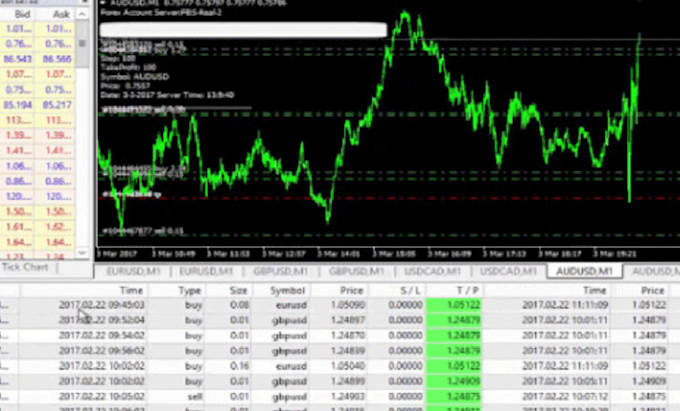Sort history by the Size column header
Screen dimensions: 680x411
coord(239,290)
